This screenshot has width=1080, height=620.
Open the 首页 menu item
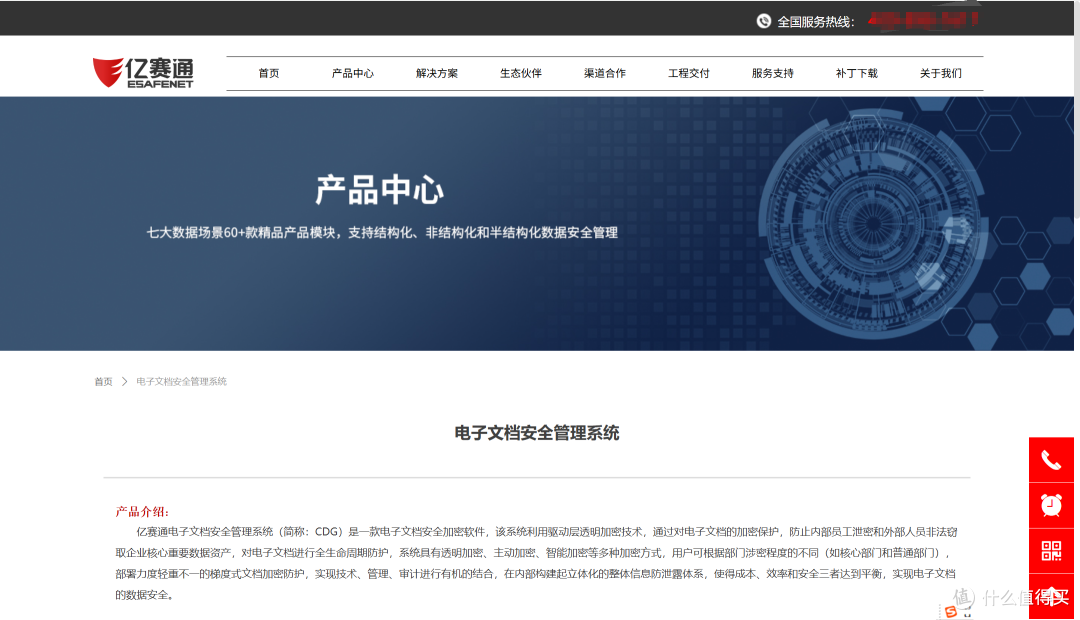[x=269, y=73]
